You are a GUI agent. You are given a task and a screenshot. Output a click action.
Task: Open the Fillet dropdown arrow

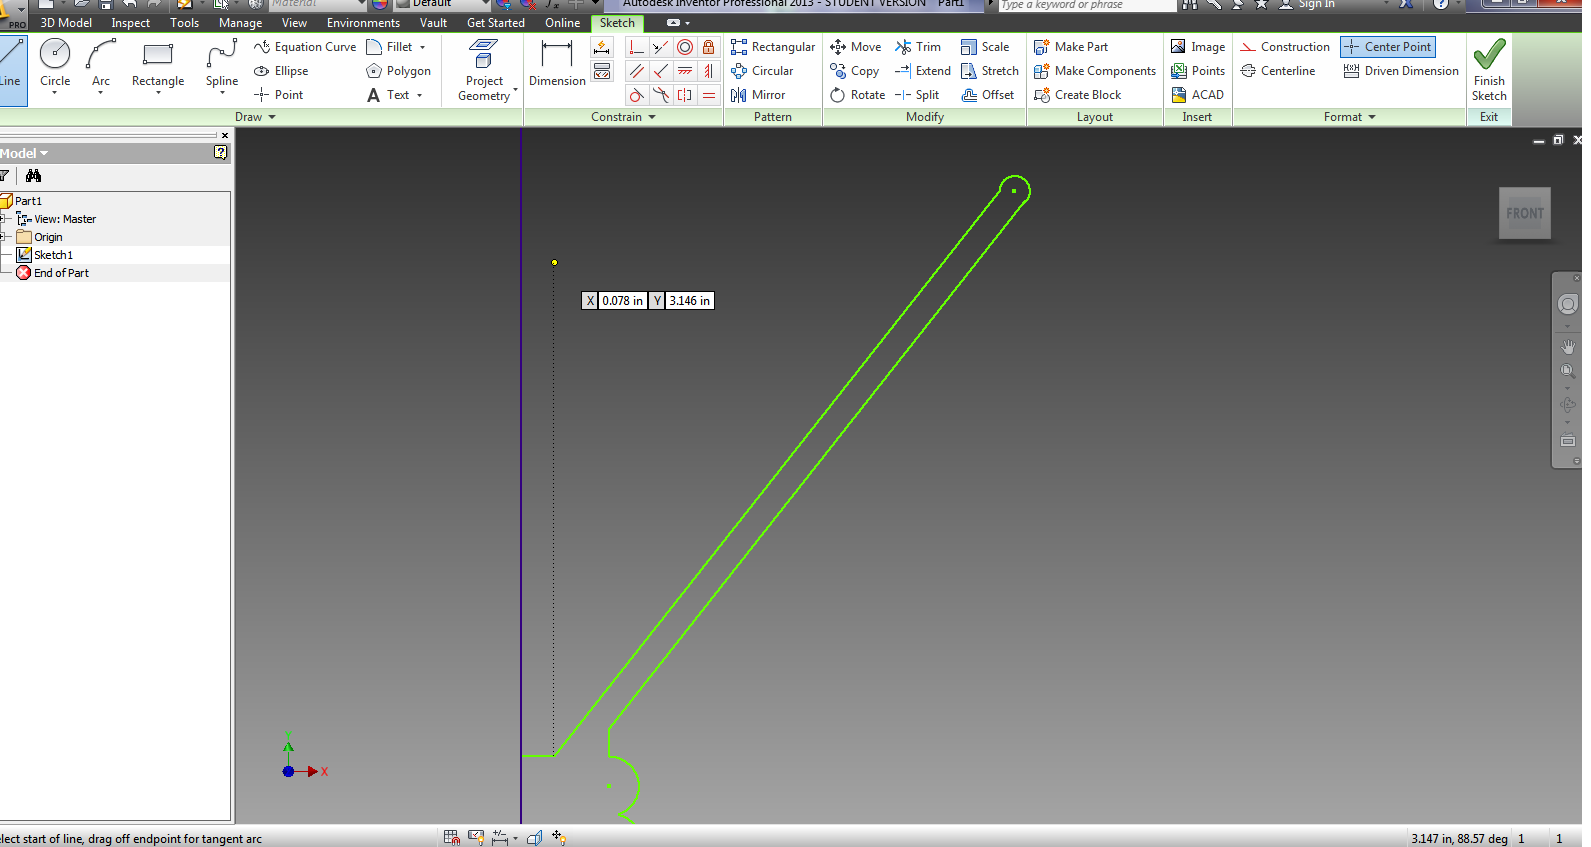[422, 48]
